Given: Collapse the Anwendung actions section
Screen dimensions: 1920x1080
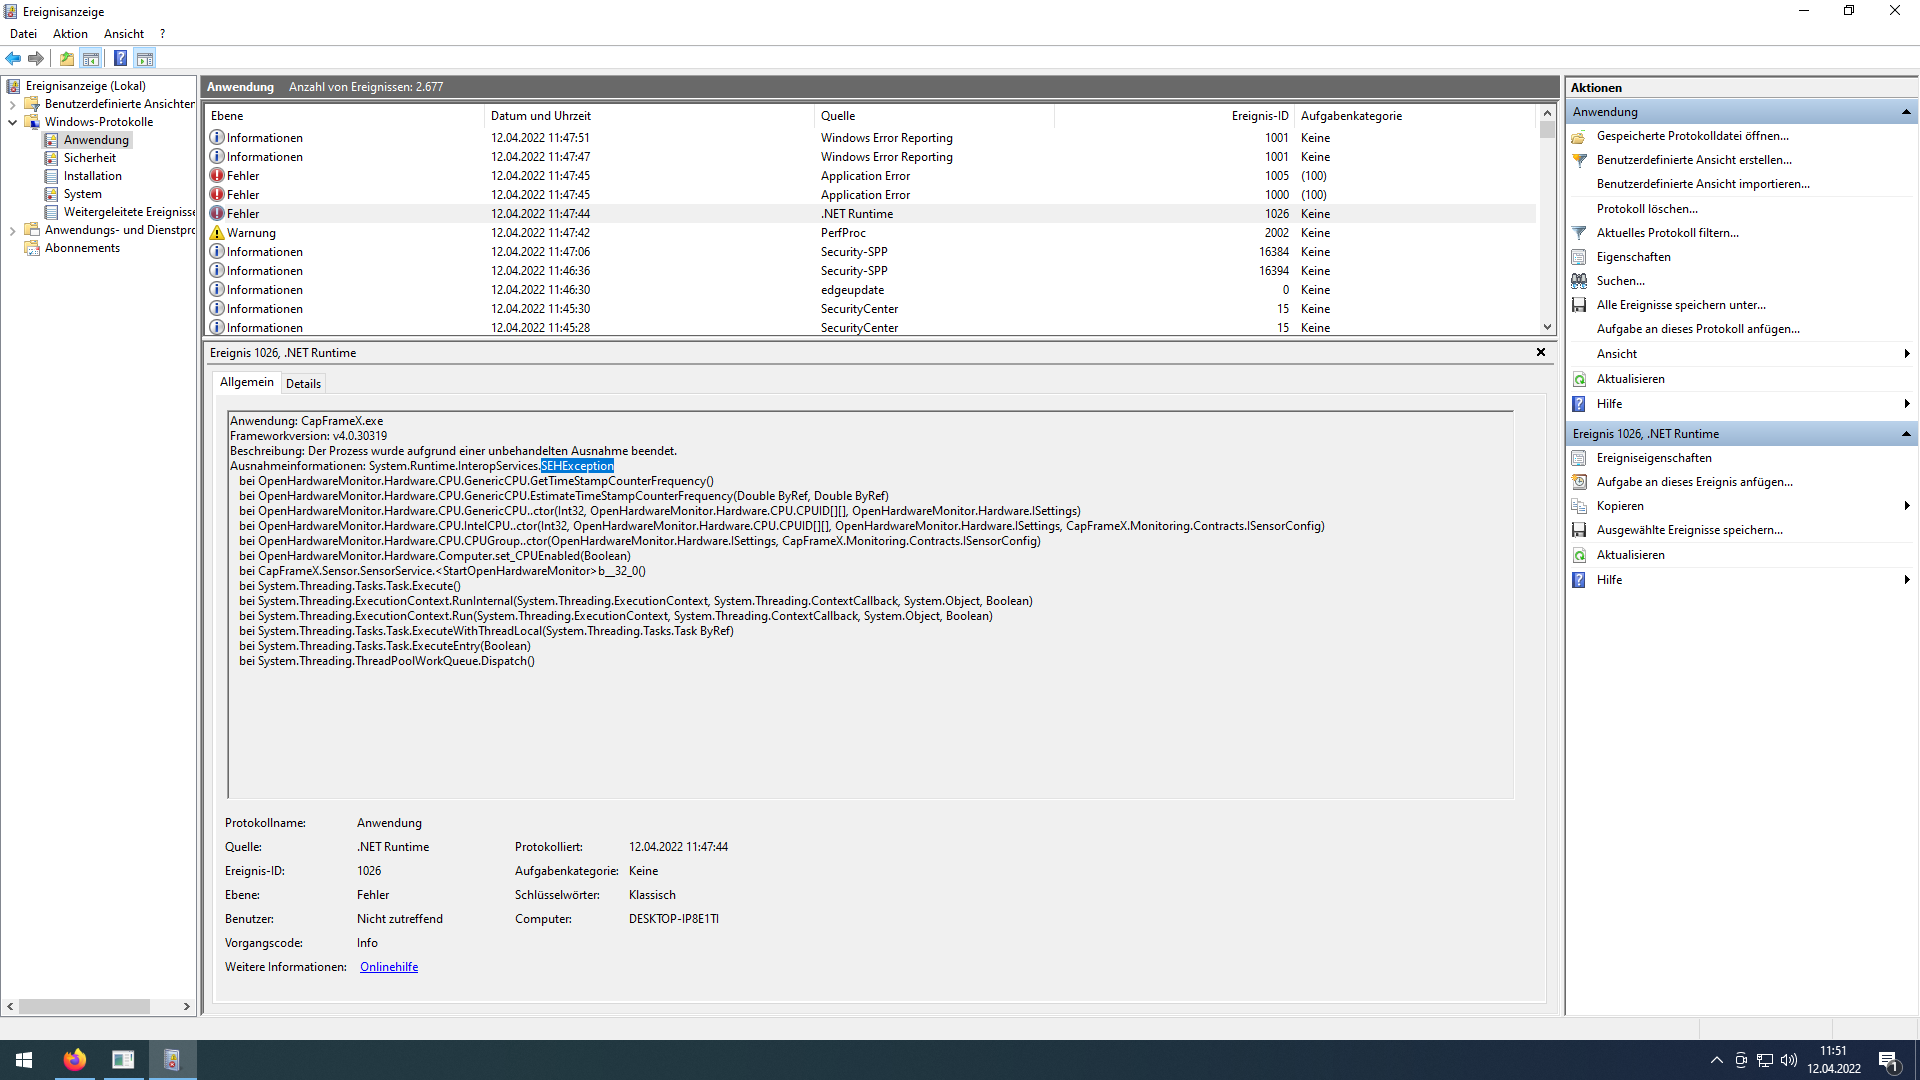Looking at the screenshot, I should pyautogui.click(x=1906, y=112).
